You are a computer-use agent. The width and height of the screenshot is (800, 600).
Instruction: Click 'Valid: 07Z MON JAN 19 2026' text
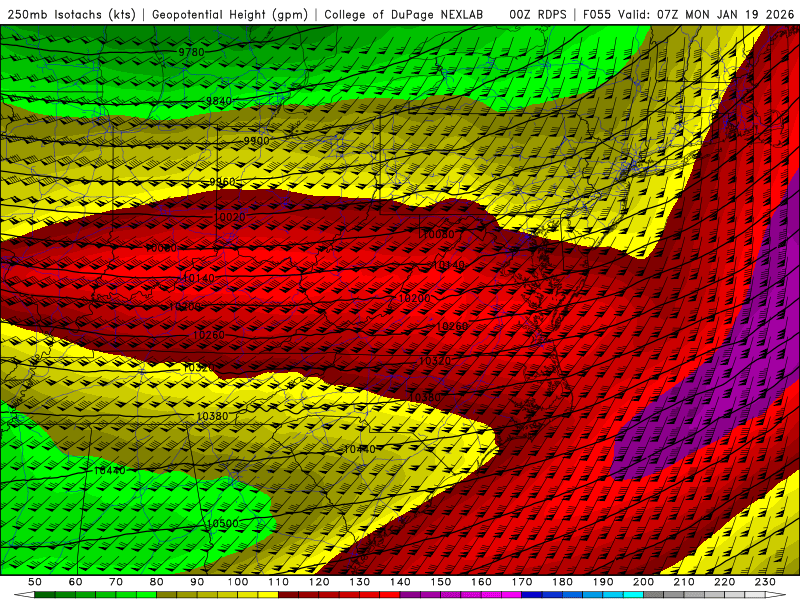(706, 15)
